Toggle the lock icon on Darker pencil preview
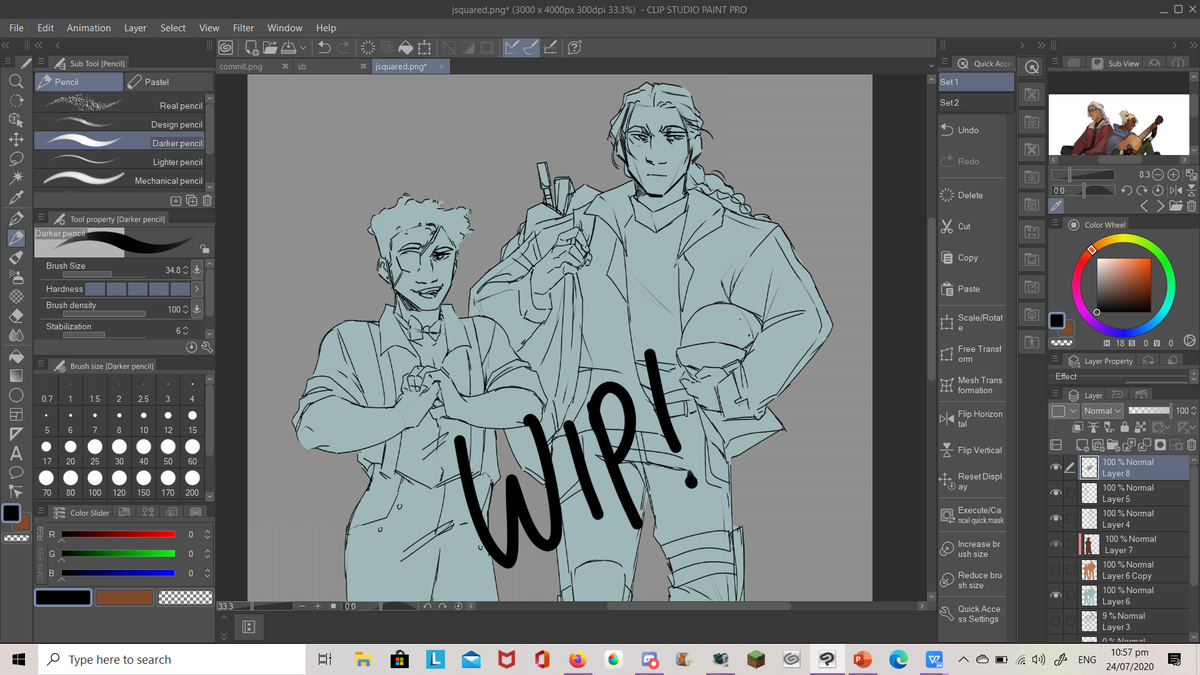1200x675 pixels. pyautogui.click(x=204, y=249)
